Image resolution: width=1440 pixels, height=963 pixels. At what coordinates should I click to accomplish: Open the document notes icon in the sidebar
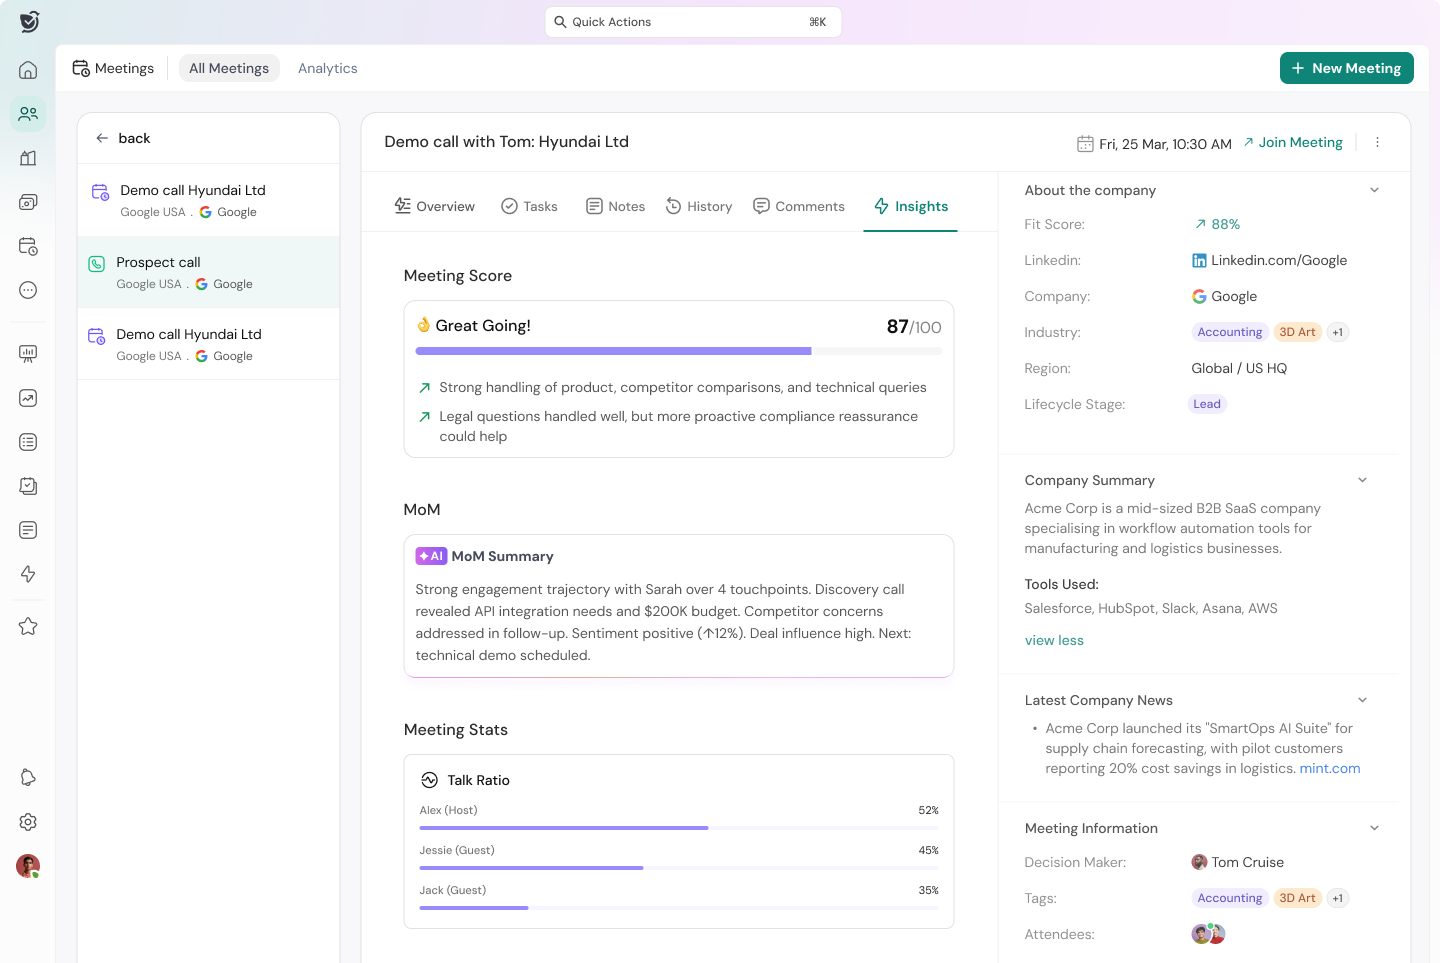coord(28,530)
